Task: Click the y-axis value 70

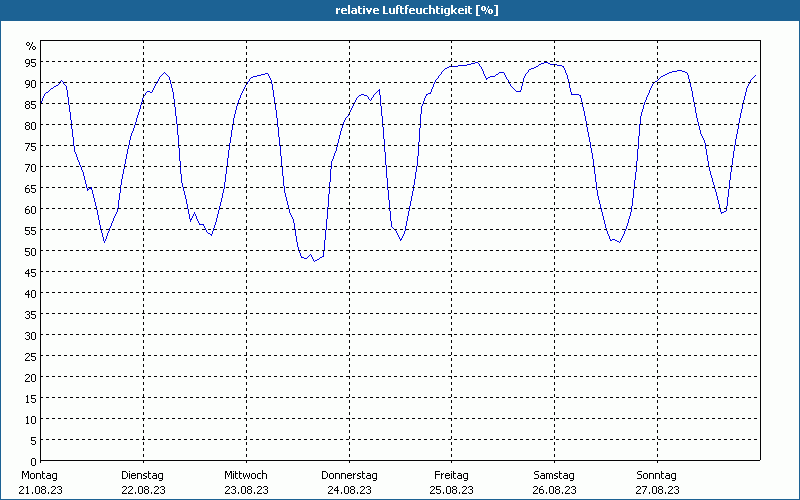Action: click(31, 167)
